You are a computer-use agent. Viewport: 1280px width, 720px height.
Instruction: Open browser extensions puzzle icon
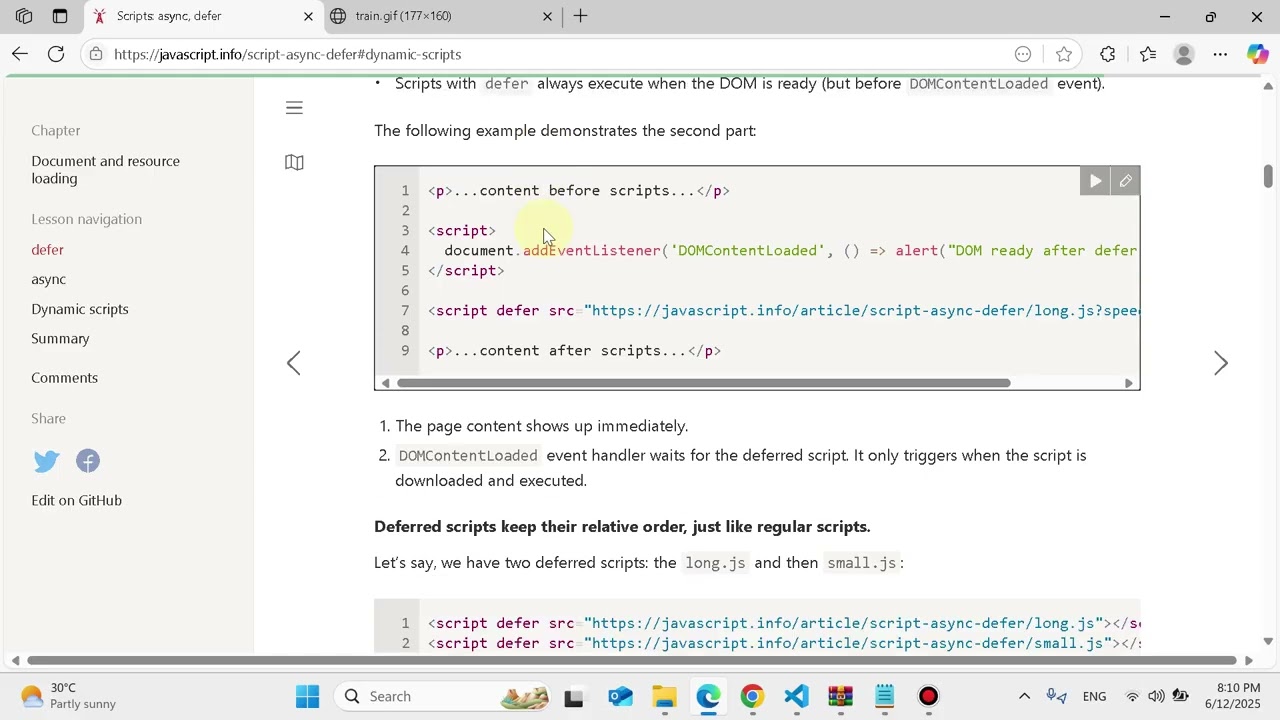(1107, 54)
